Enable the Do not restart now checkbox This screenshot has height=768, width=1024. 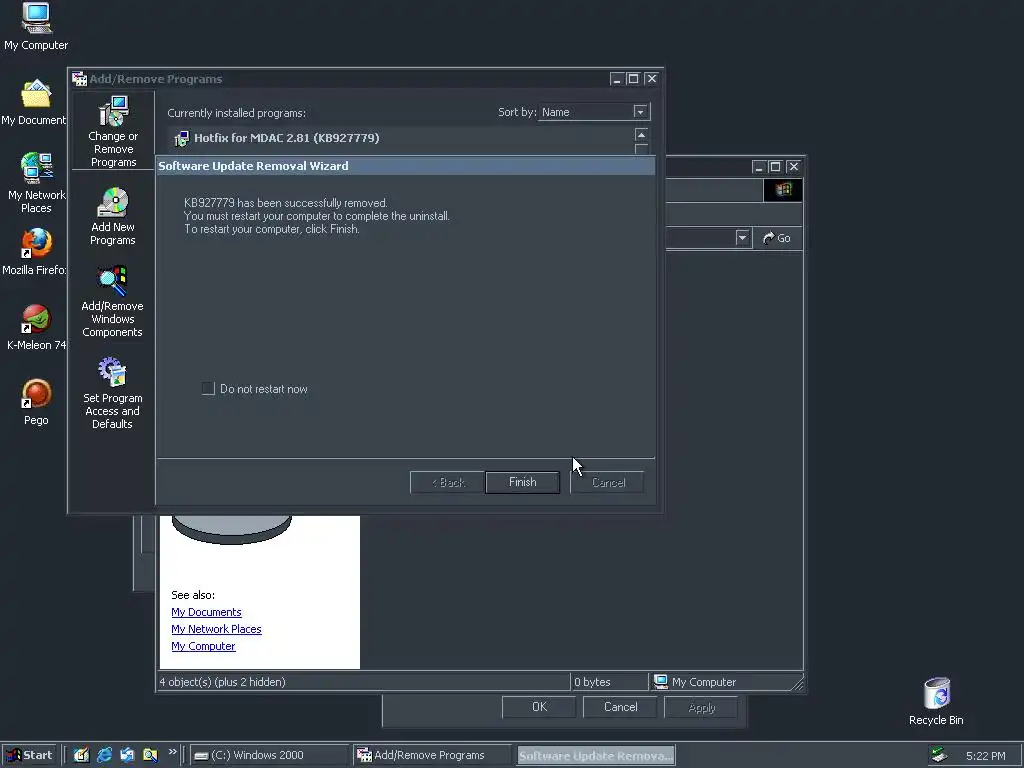[x=208, y=389]
